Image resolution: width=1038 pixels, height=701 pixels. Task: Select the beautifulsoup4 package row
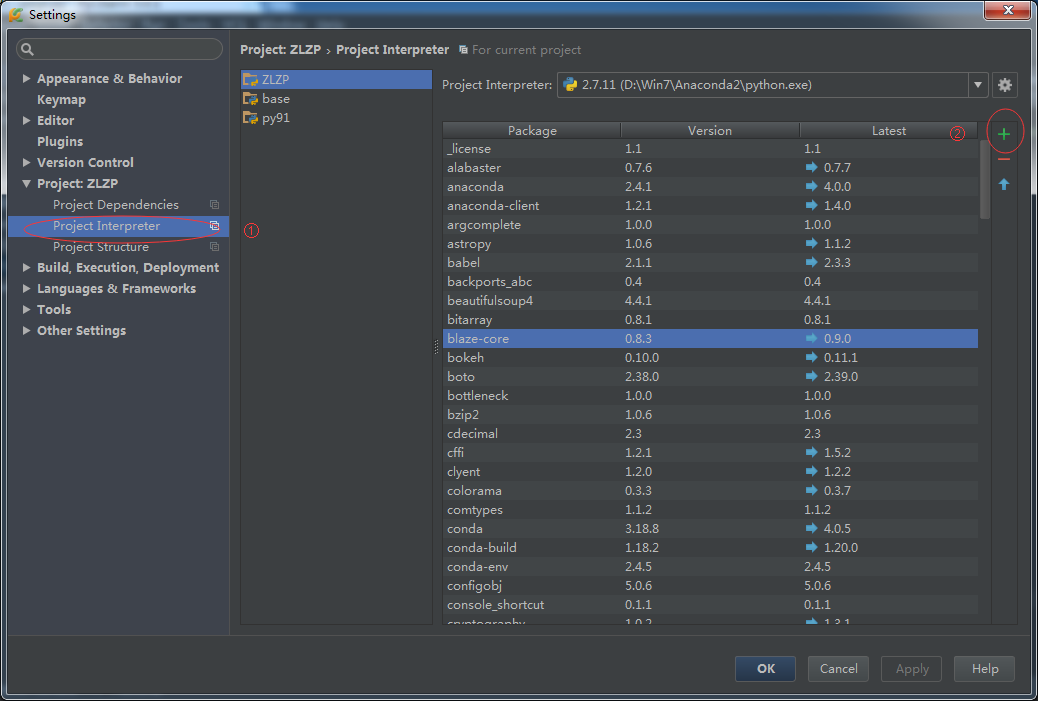(x=710, y=301)
